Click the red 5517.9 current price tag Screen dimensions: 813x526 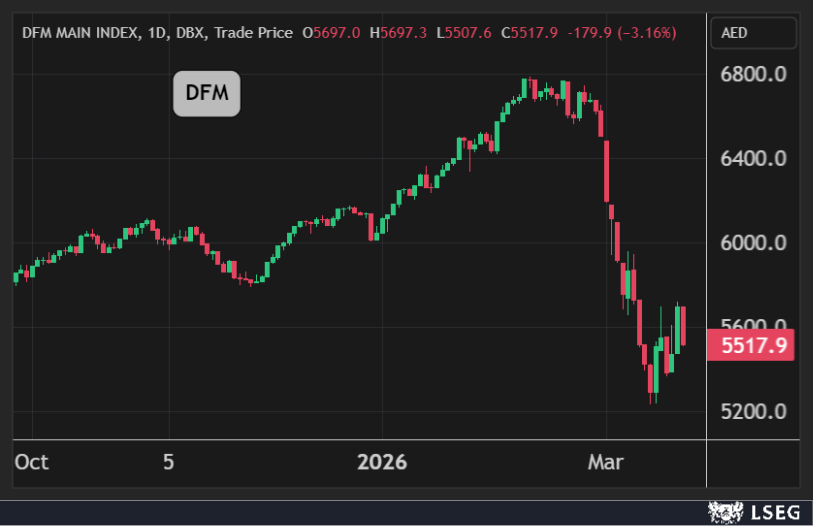(x=754, y=345)
